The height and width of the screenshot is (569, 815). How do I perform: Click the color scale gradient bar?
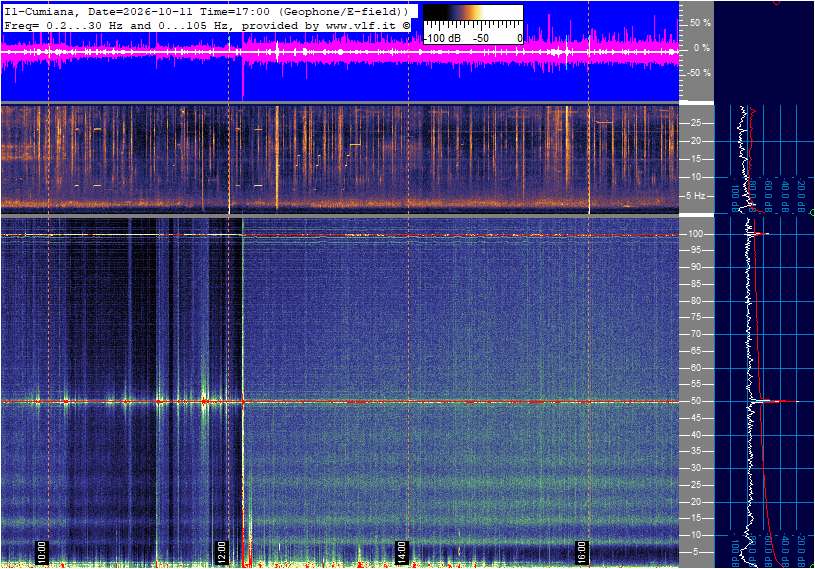473,12
